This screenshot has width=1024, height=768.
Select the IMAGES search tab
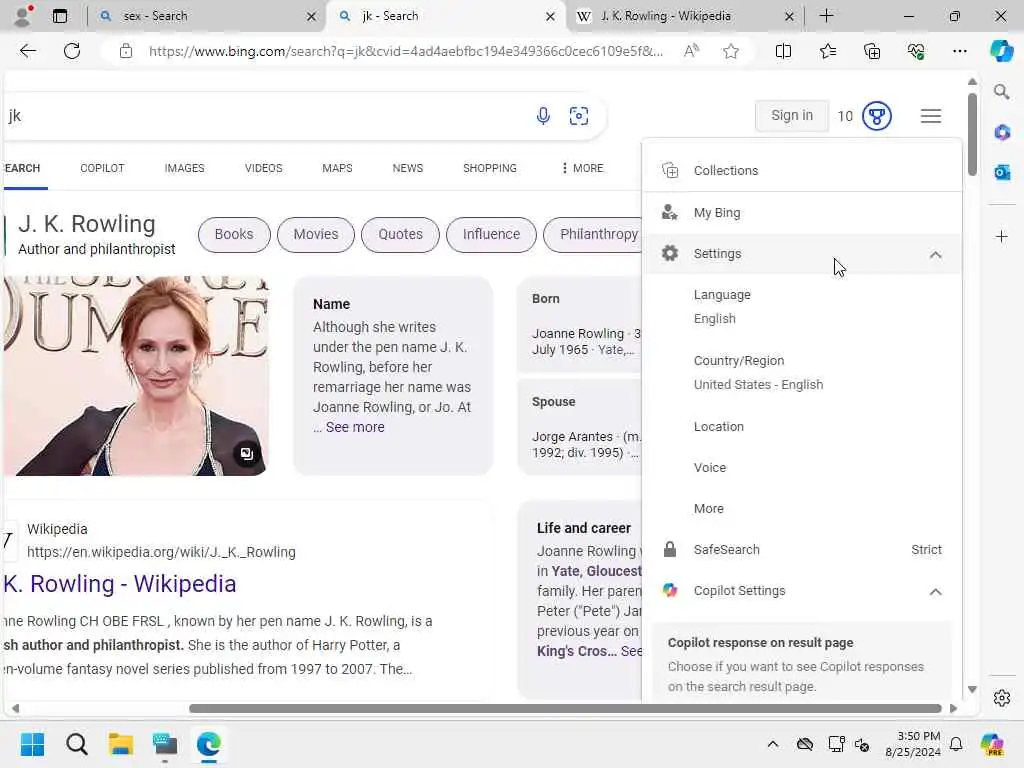coord(184,168)
